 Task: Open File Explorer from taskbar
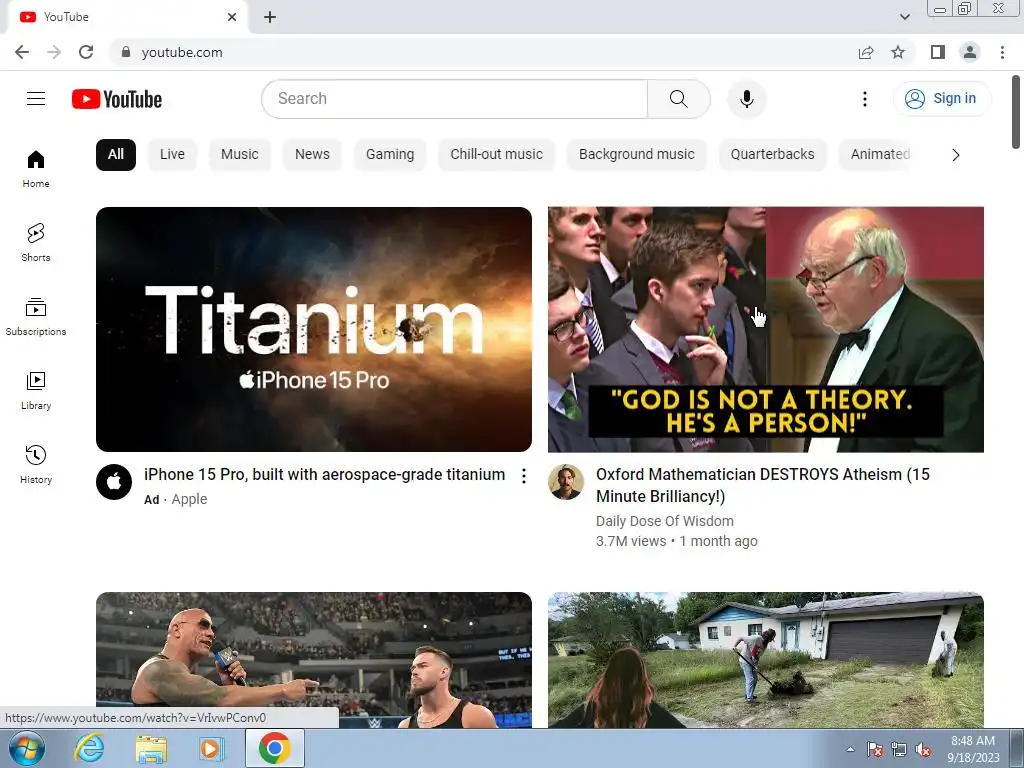click(x=151, y=748)
